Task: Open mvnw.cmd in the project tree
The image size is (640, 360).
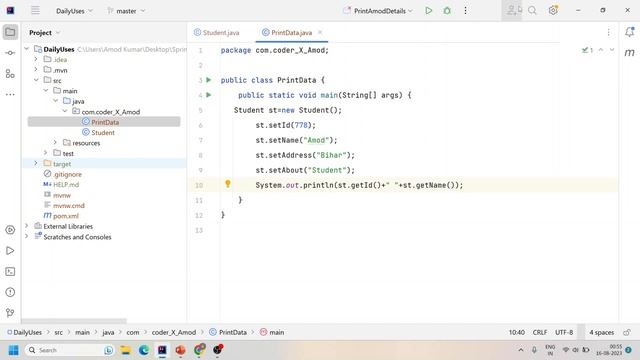Action: (64, 205)
